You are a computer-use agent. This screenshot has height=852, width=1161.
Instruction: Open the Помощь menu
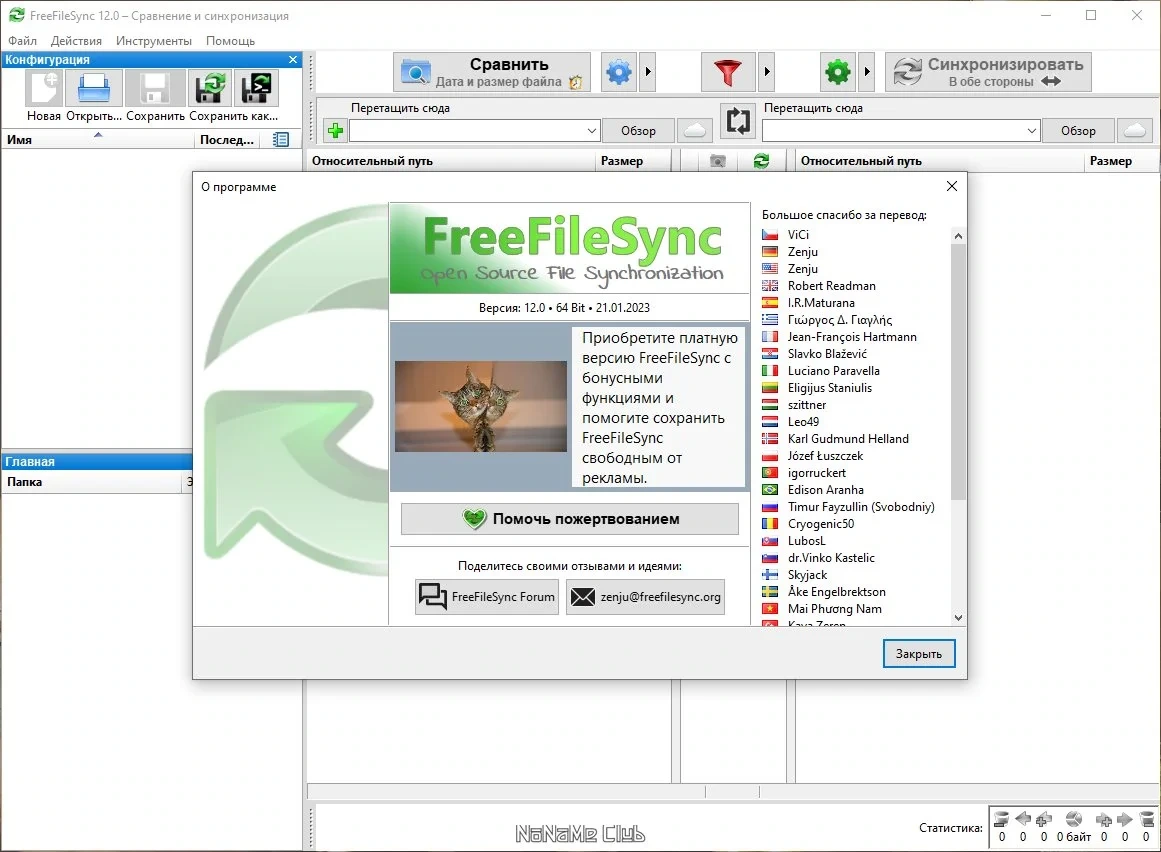230,41
